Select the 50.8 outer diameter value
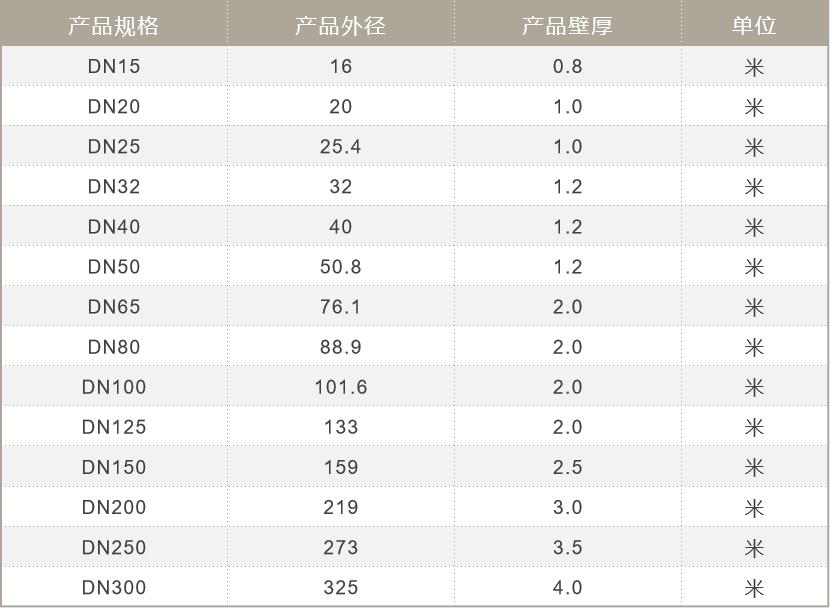The image size is (830, 608). point(340,267)
